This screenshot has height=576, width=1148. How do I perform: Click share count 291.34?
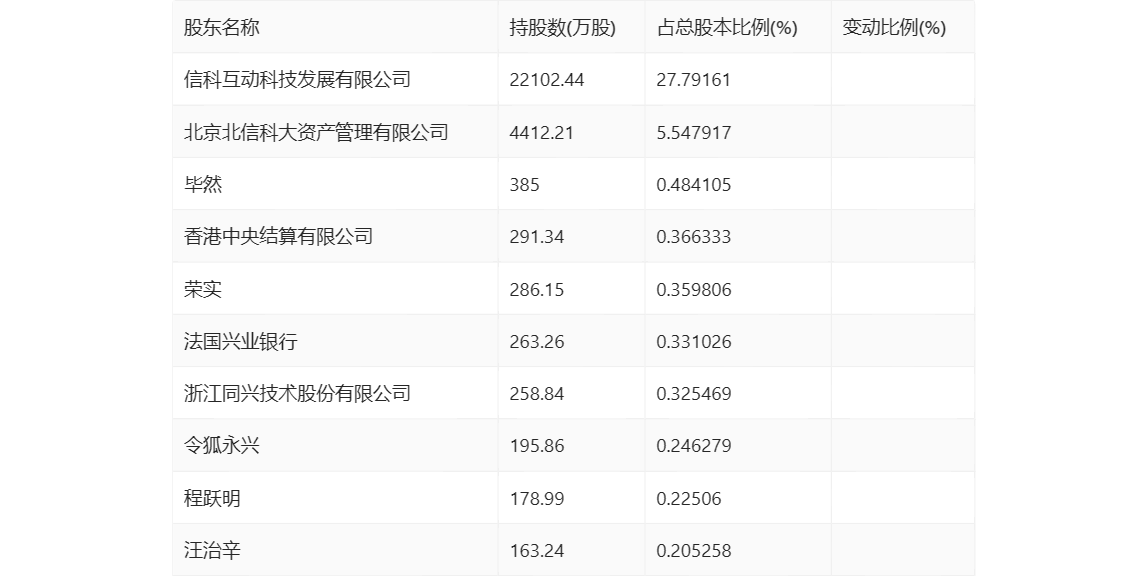[537, 237]
